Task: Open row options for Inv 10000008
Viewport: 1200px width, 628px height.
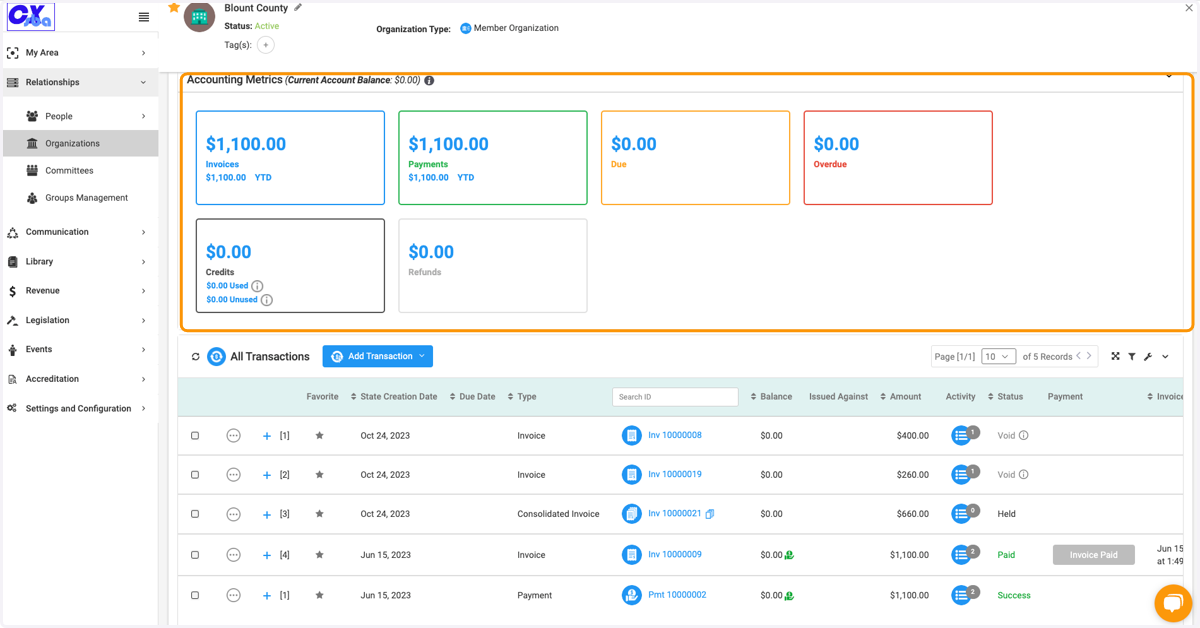Action: [233, 436]
